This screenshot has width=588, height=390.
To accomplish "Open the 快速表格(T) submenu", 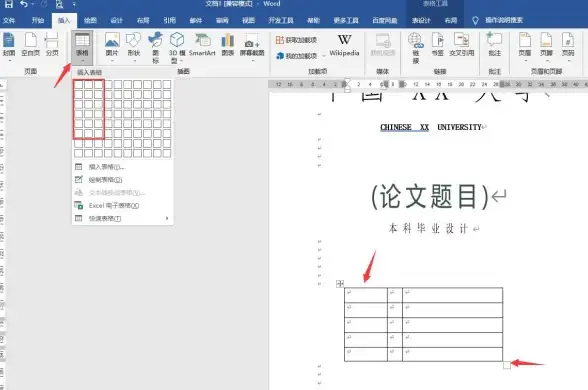I will click(x=122, y=218).
